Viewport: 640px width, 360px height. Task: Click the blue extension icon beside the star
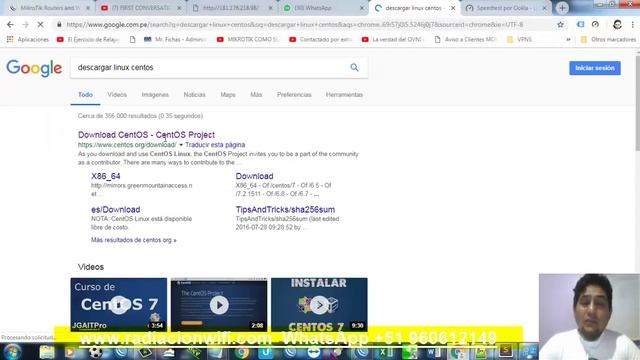[x=580, y=24]
